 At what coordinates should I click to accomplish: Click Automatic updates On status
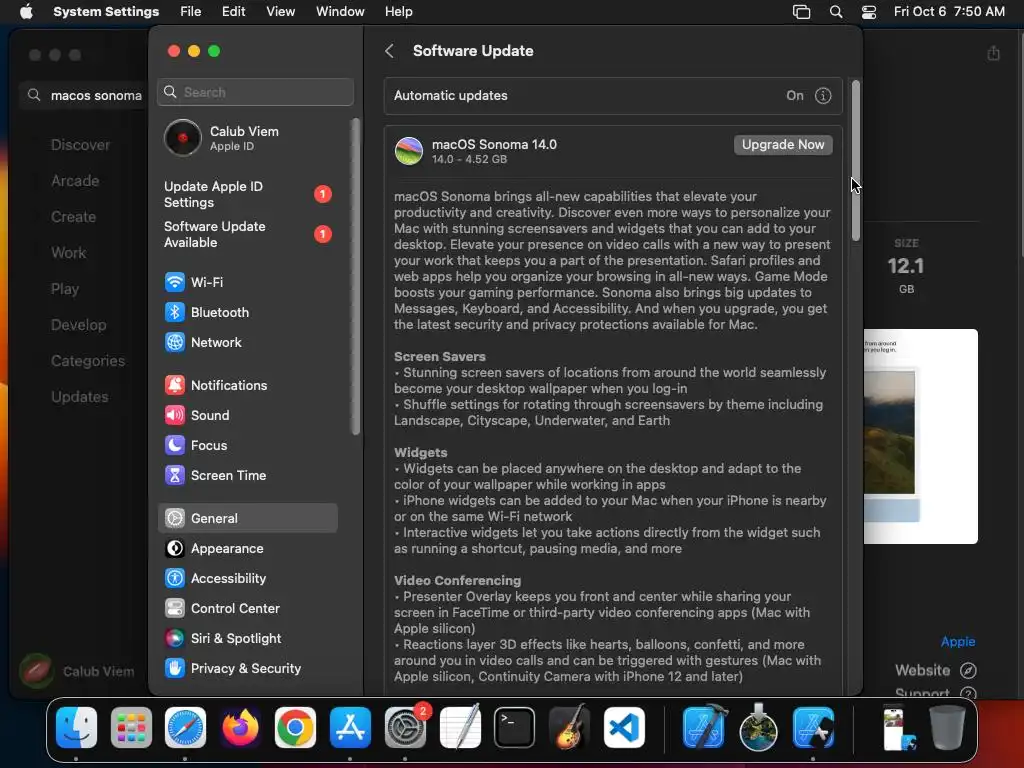point(794,96)
